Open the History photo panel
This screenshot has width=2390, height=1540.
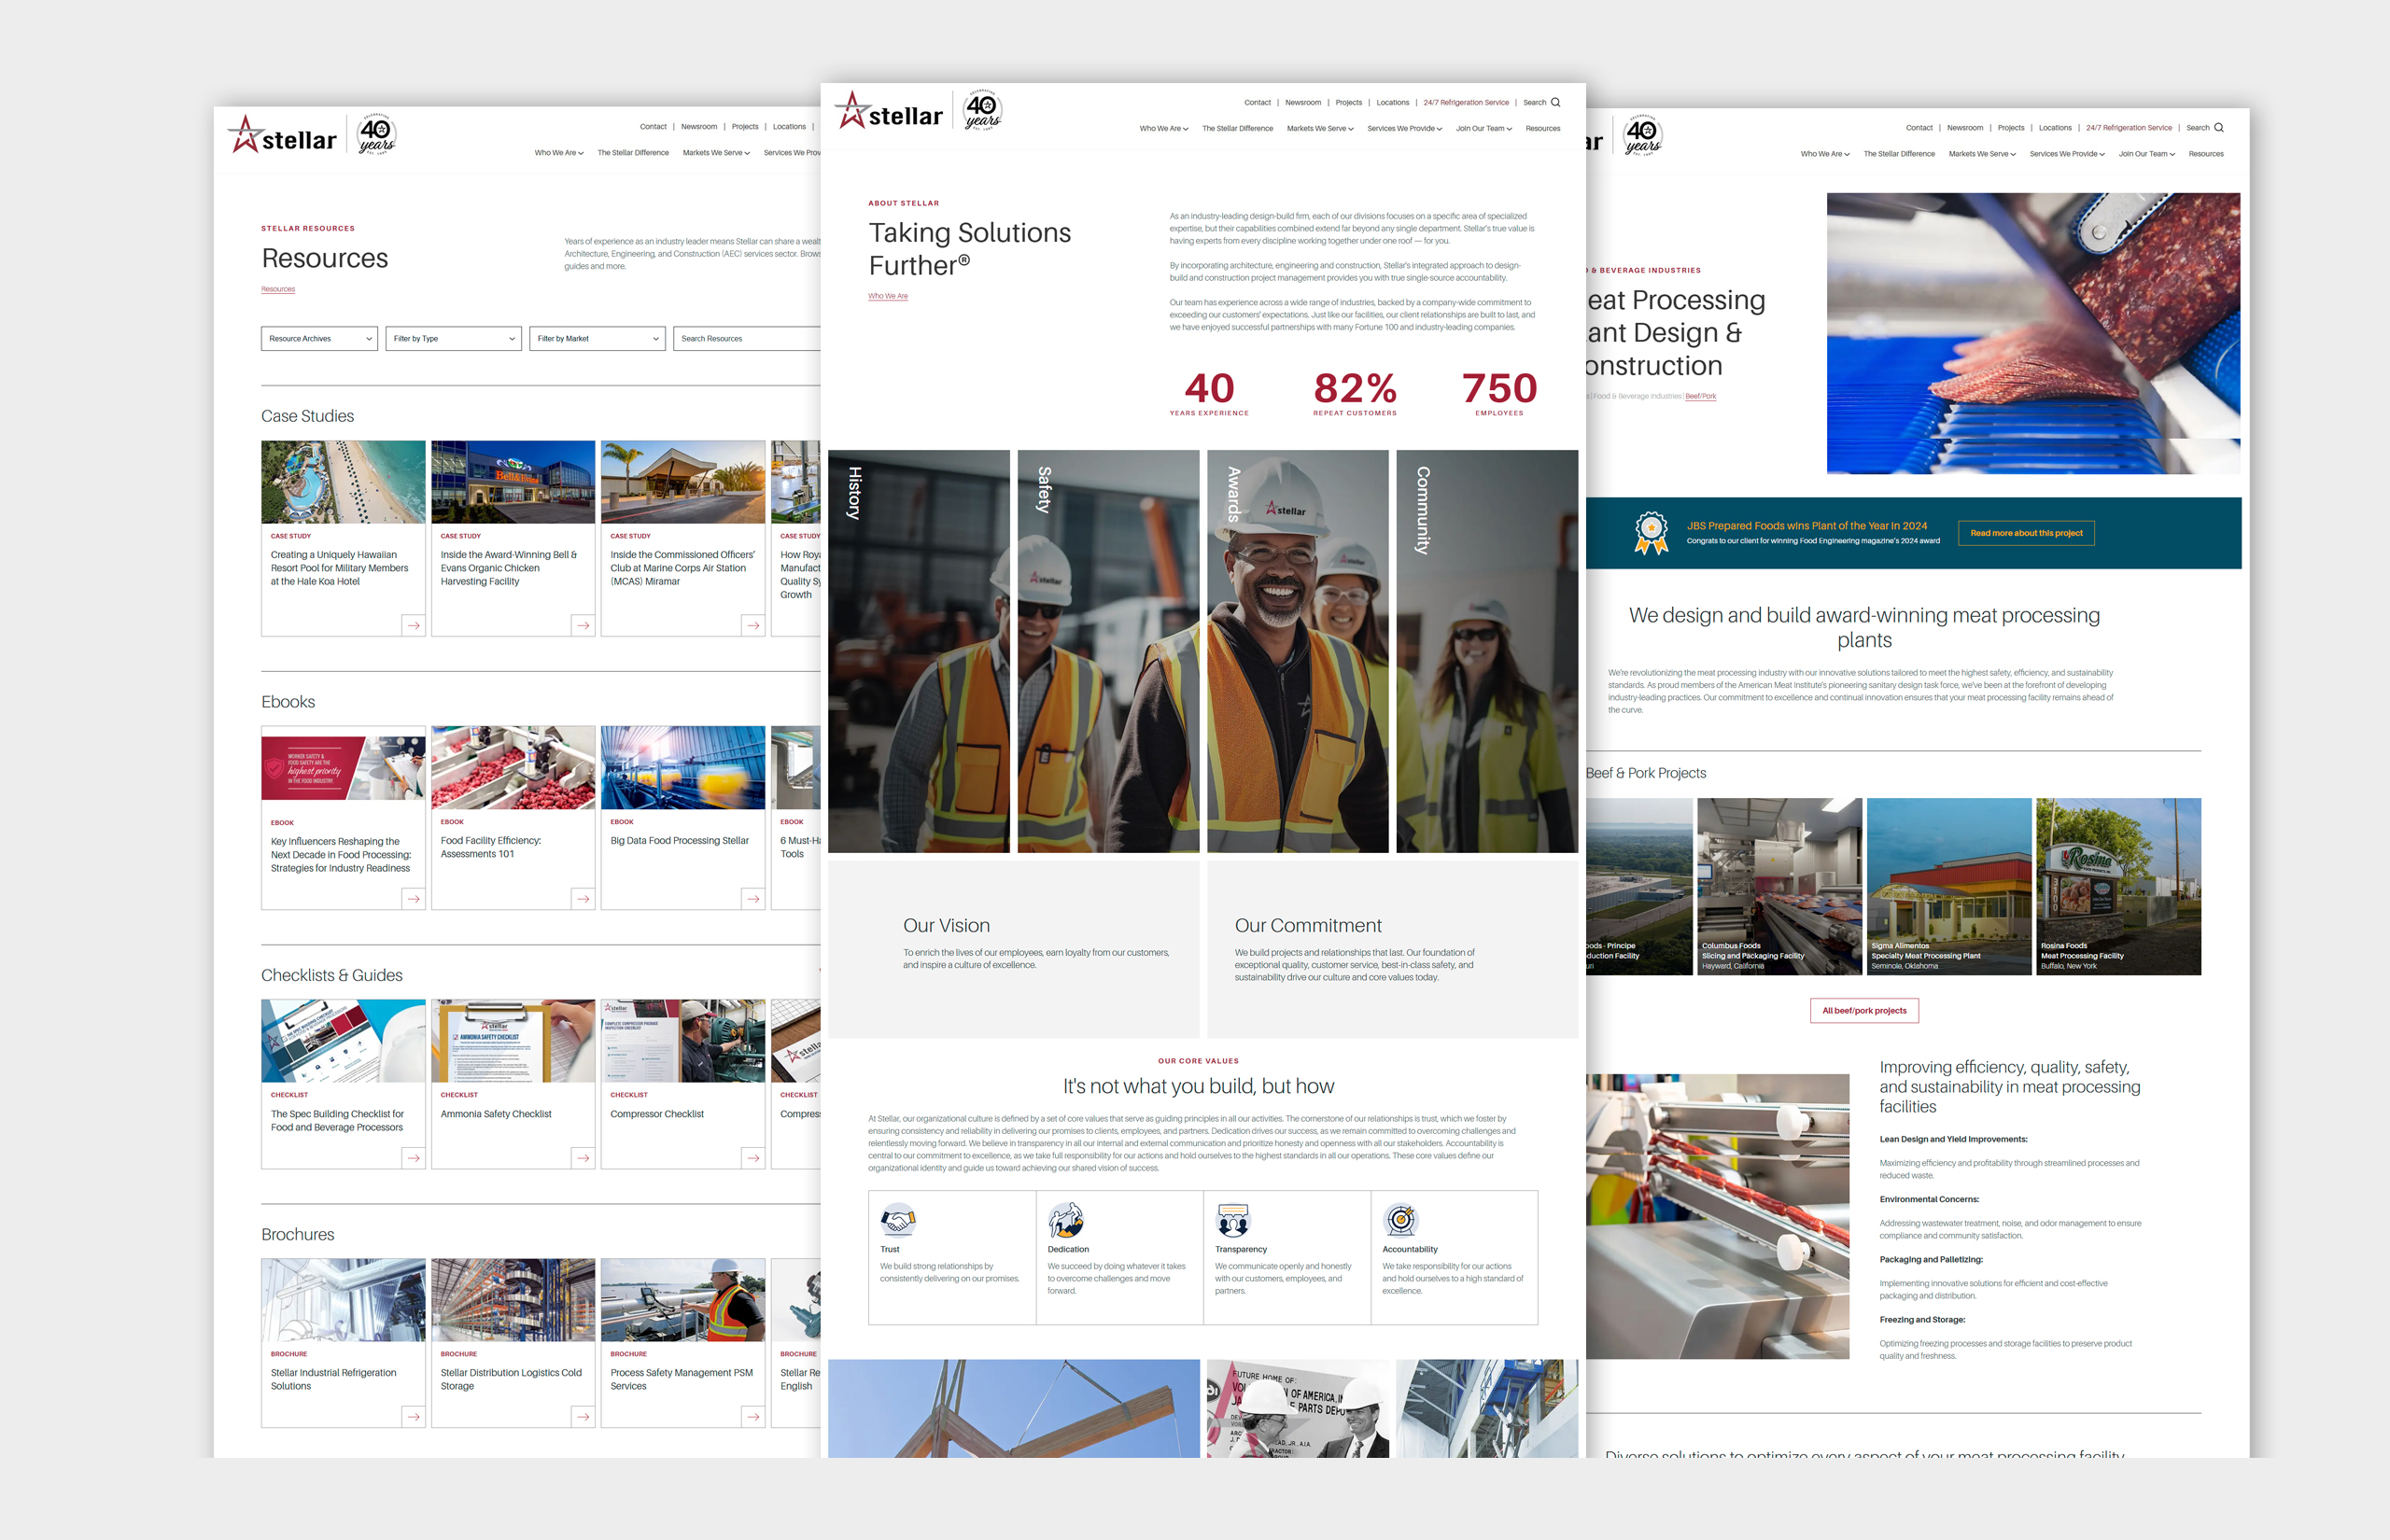(x=919, y=651)
